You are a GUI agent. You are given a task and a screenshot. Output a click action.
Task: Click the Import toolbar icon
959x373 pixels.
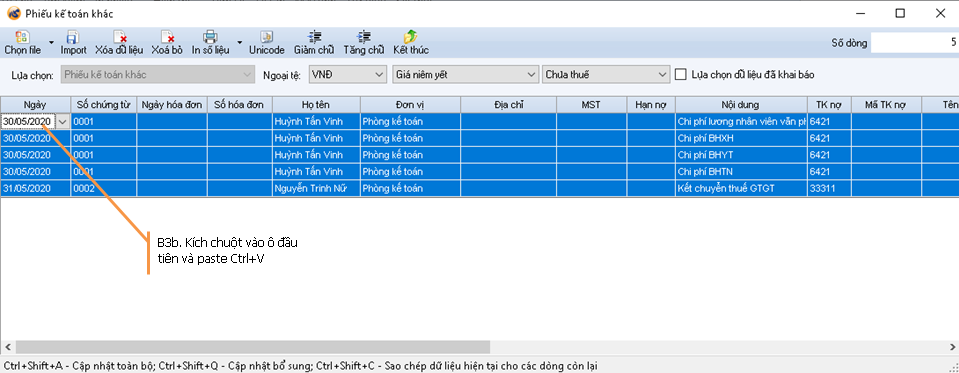[73, 37]
